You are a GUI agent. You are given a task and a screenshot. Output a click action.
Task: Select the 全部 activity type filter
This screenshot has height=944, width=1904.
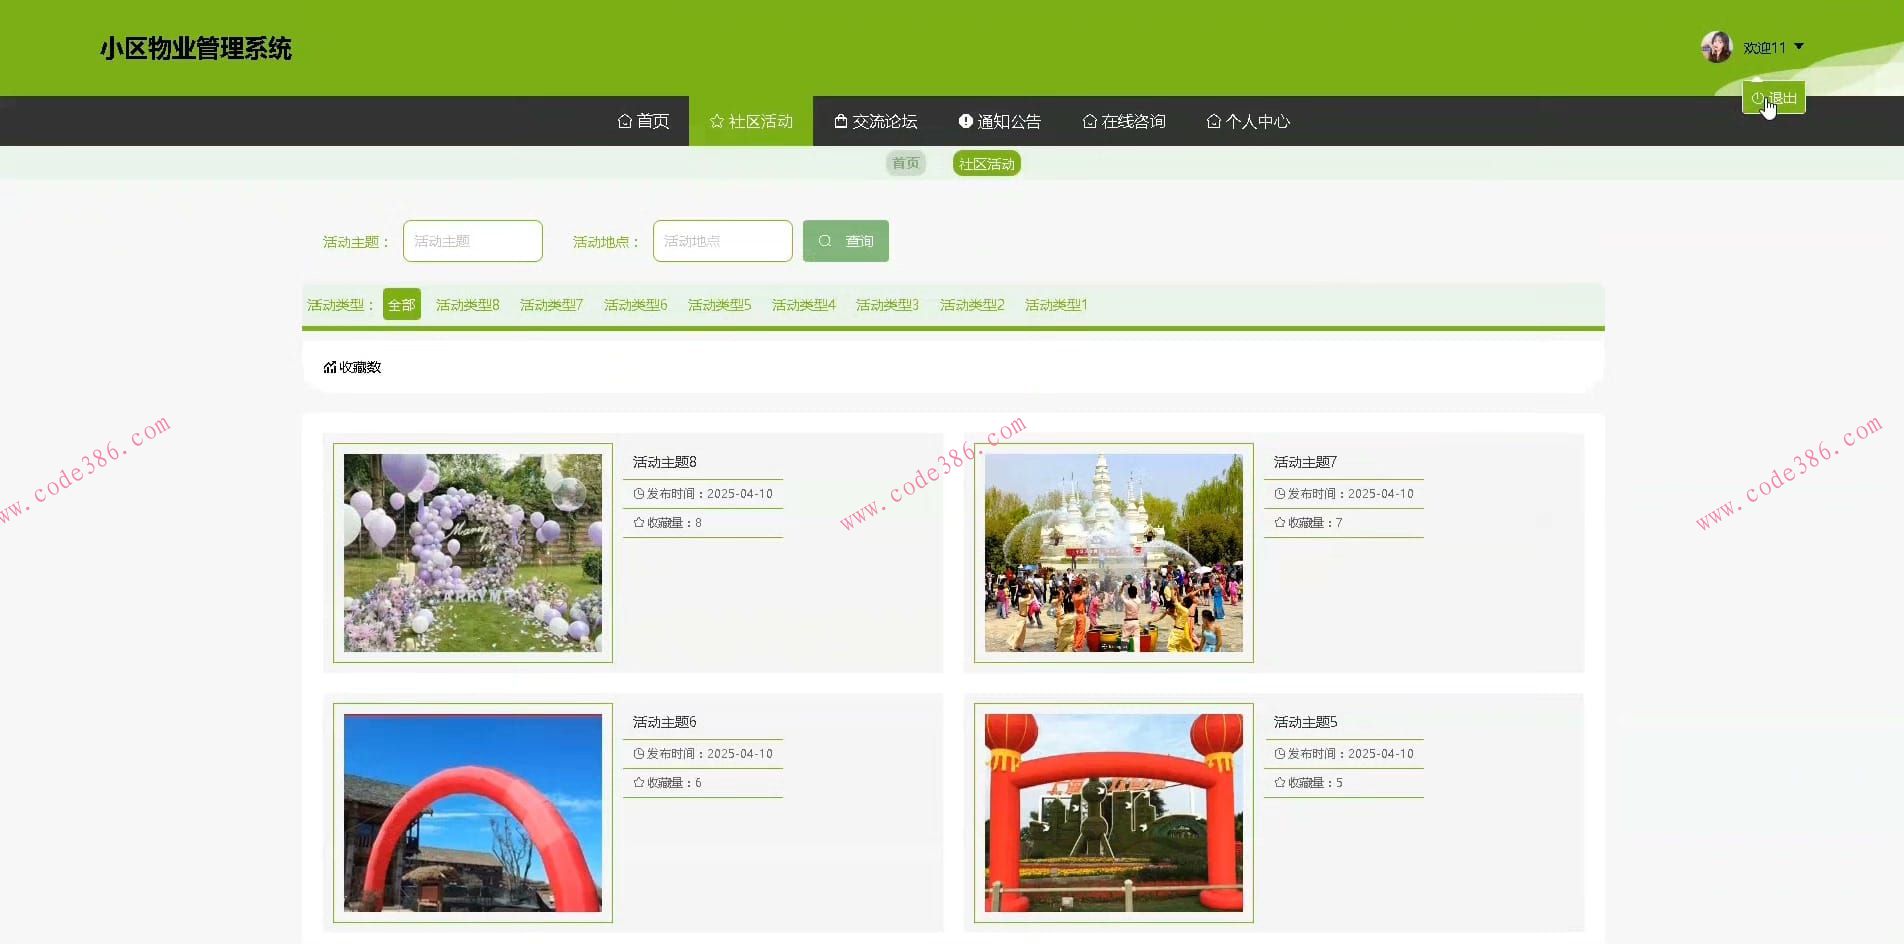tap(401, 305)
